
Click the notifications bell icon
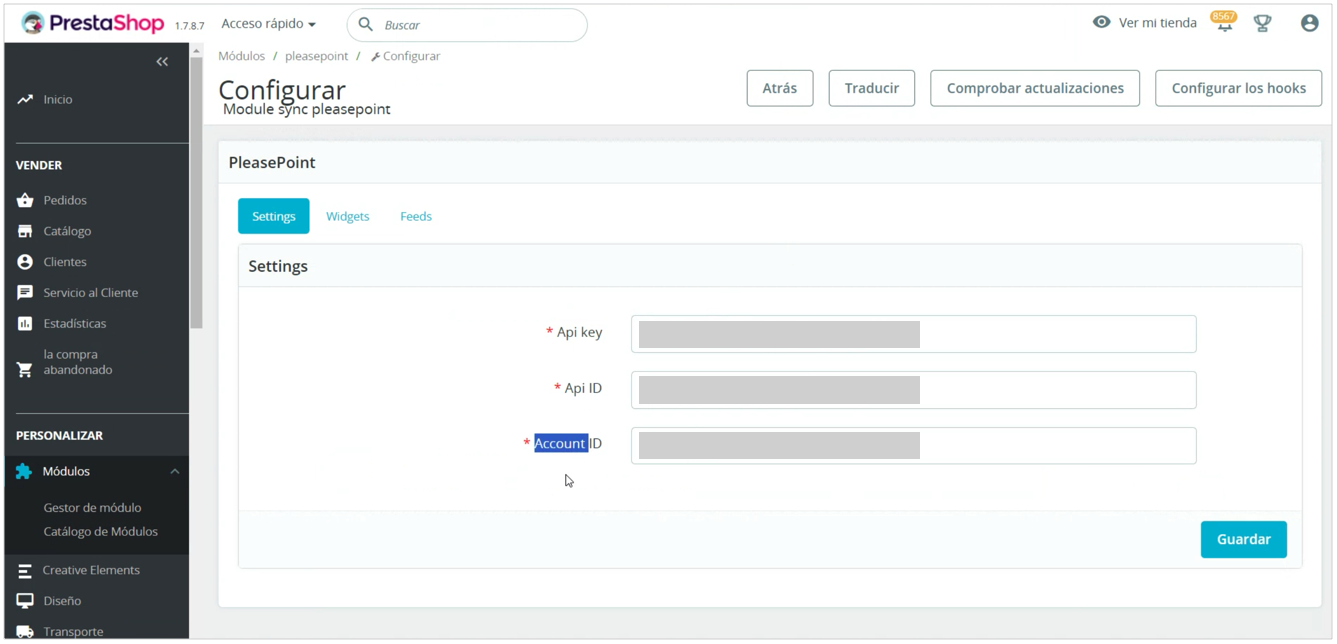[x=1224, y=24]
